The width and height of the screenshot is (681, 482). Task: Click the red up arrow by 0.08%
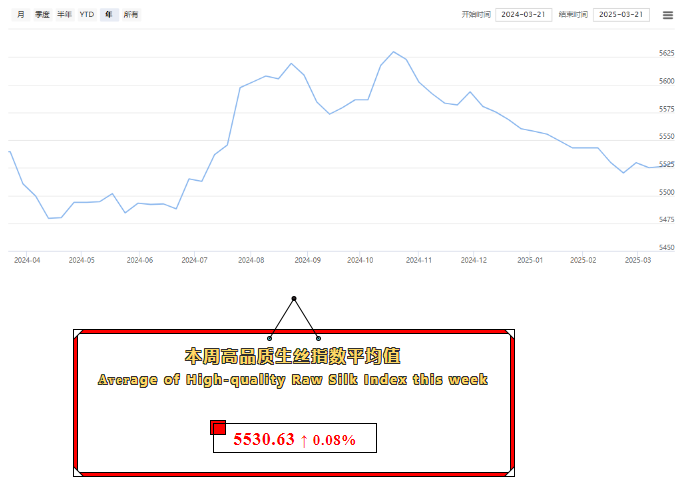coord(304,439)
